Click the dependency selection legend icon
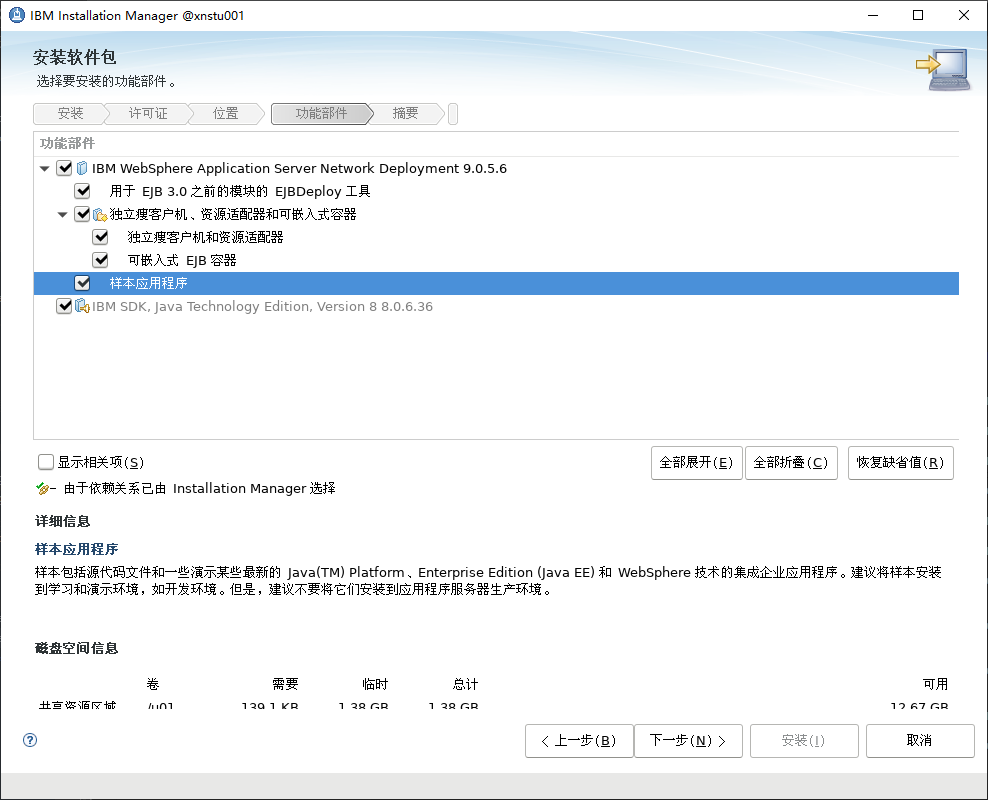The height and width of the screenshot is (800, 988). pyautogui.click(x=45, y=488)
